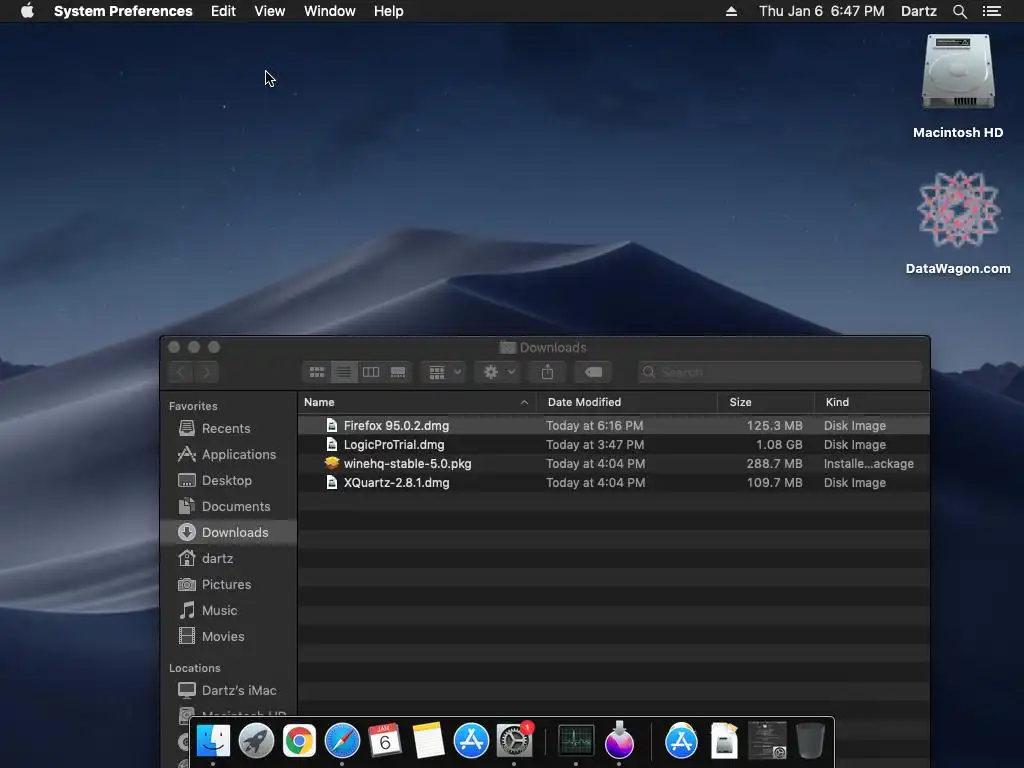
Task: Open the group-by dropdown in toolbar
Action: coord(444,372)
